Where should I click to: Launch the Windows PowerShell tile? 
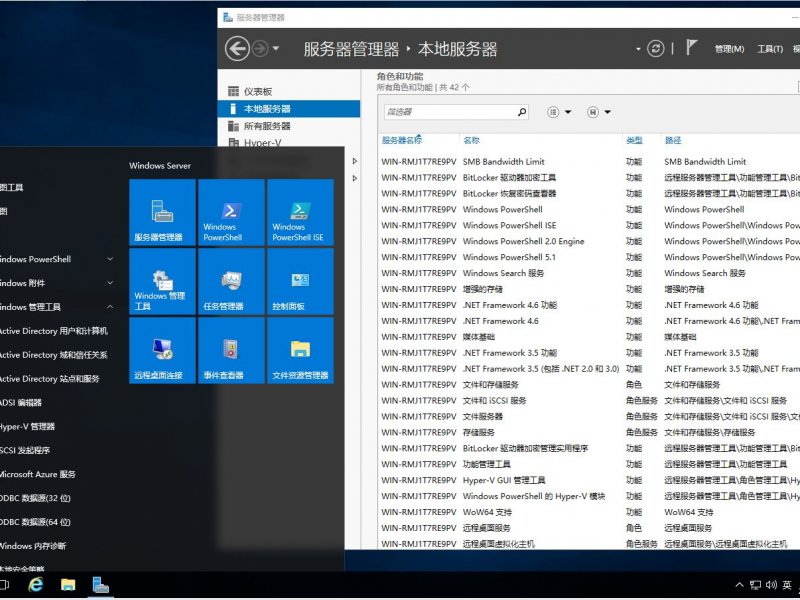click(x=231, y=212)
